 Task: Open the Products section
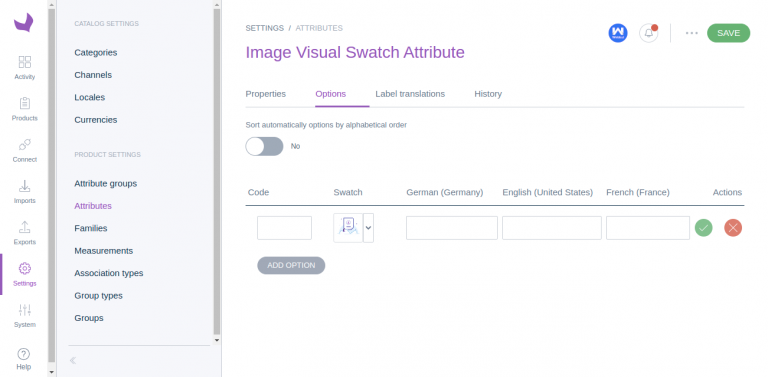pos(24,109)
